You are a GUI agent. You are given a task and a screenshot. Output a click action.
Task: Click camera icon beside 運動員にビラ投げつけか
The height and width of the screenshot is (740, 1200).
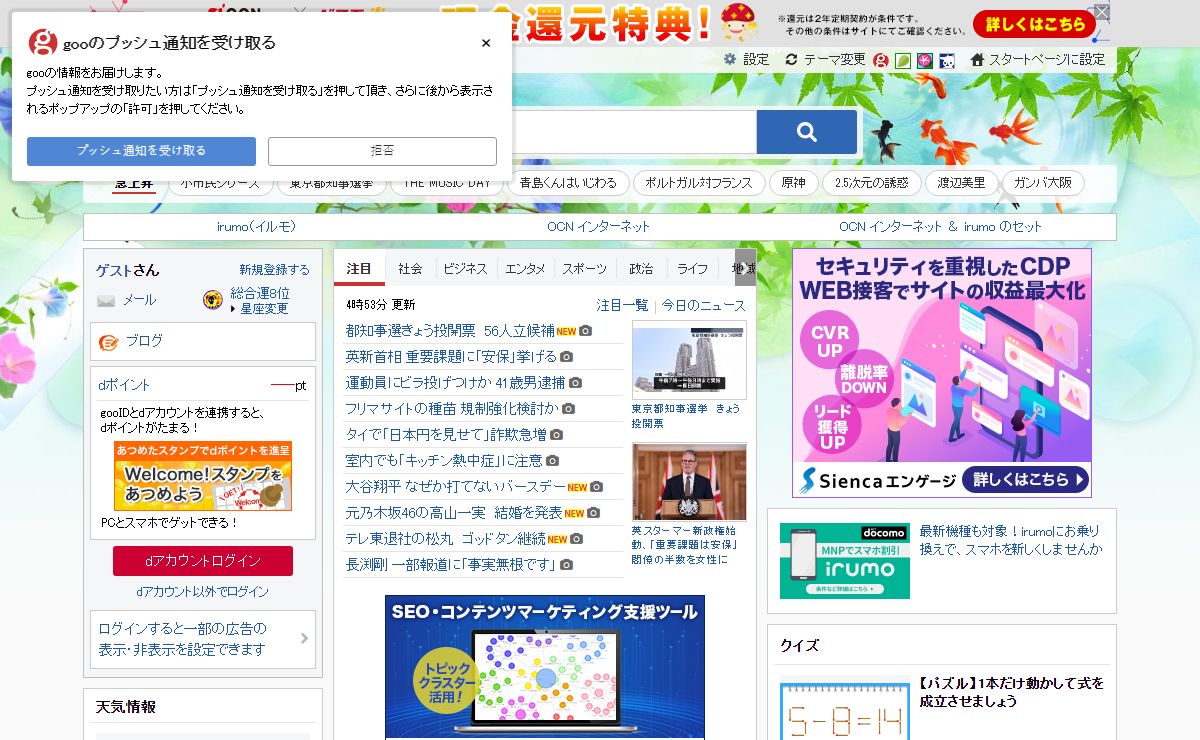tap(575, 383)
